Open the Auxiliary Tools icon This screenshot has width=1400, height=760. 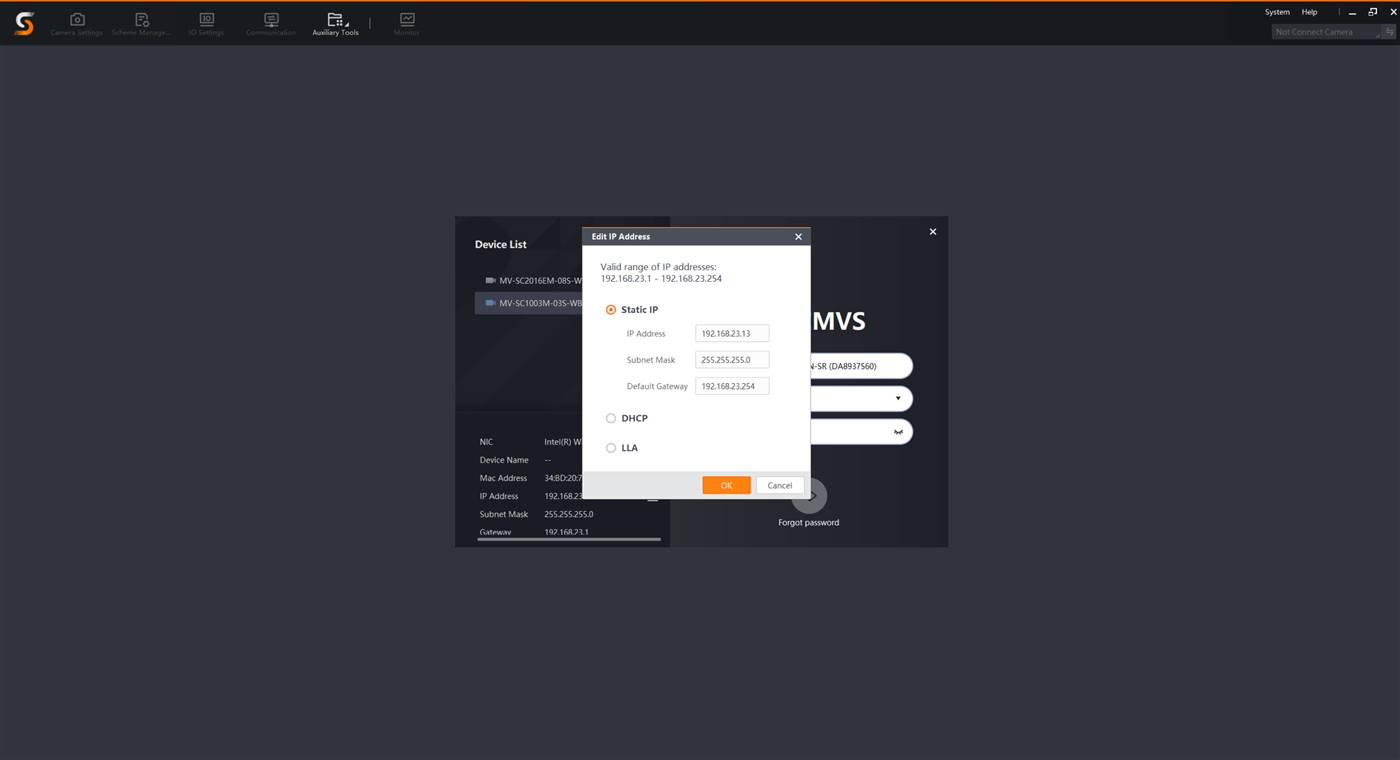335,24
